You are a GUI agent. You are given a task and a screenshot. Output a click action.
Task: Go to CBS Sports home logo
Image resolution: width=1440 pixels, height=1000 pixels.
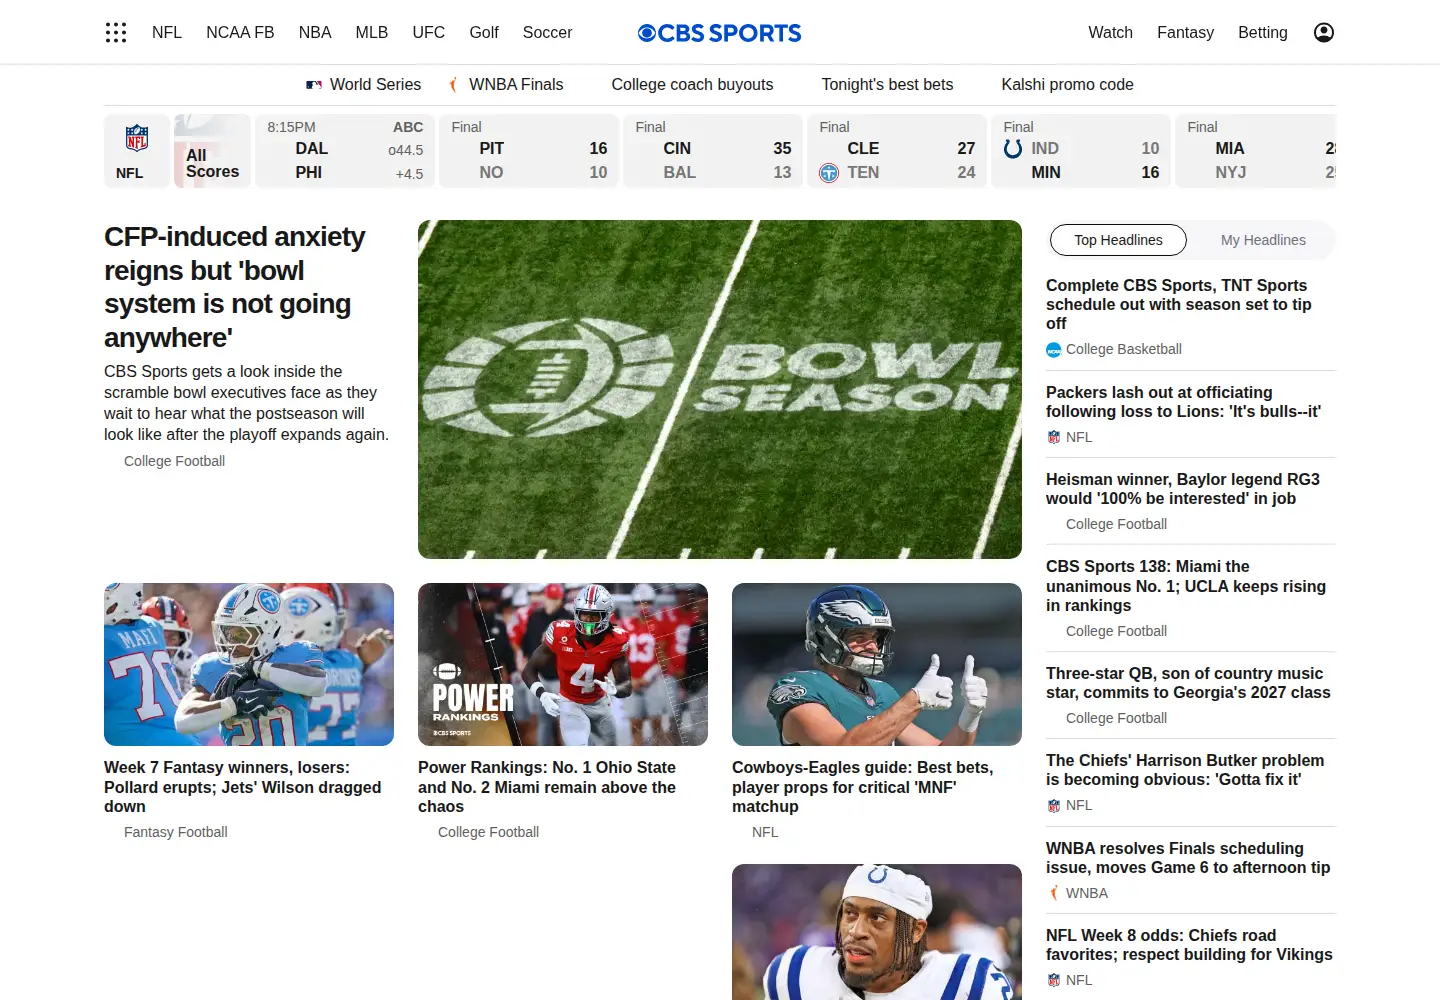click(x=720, y=33)
